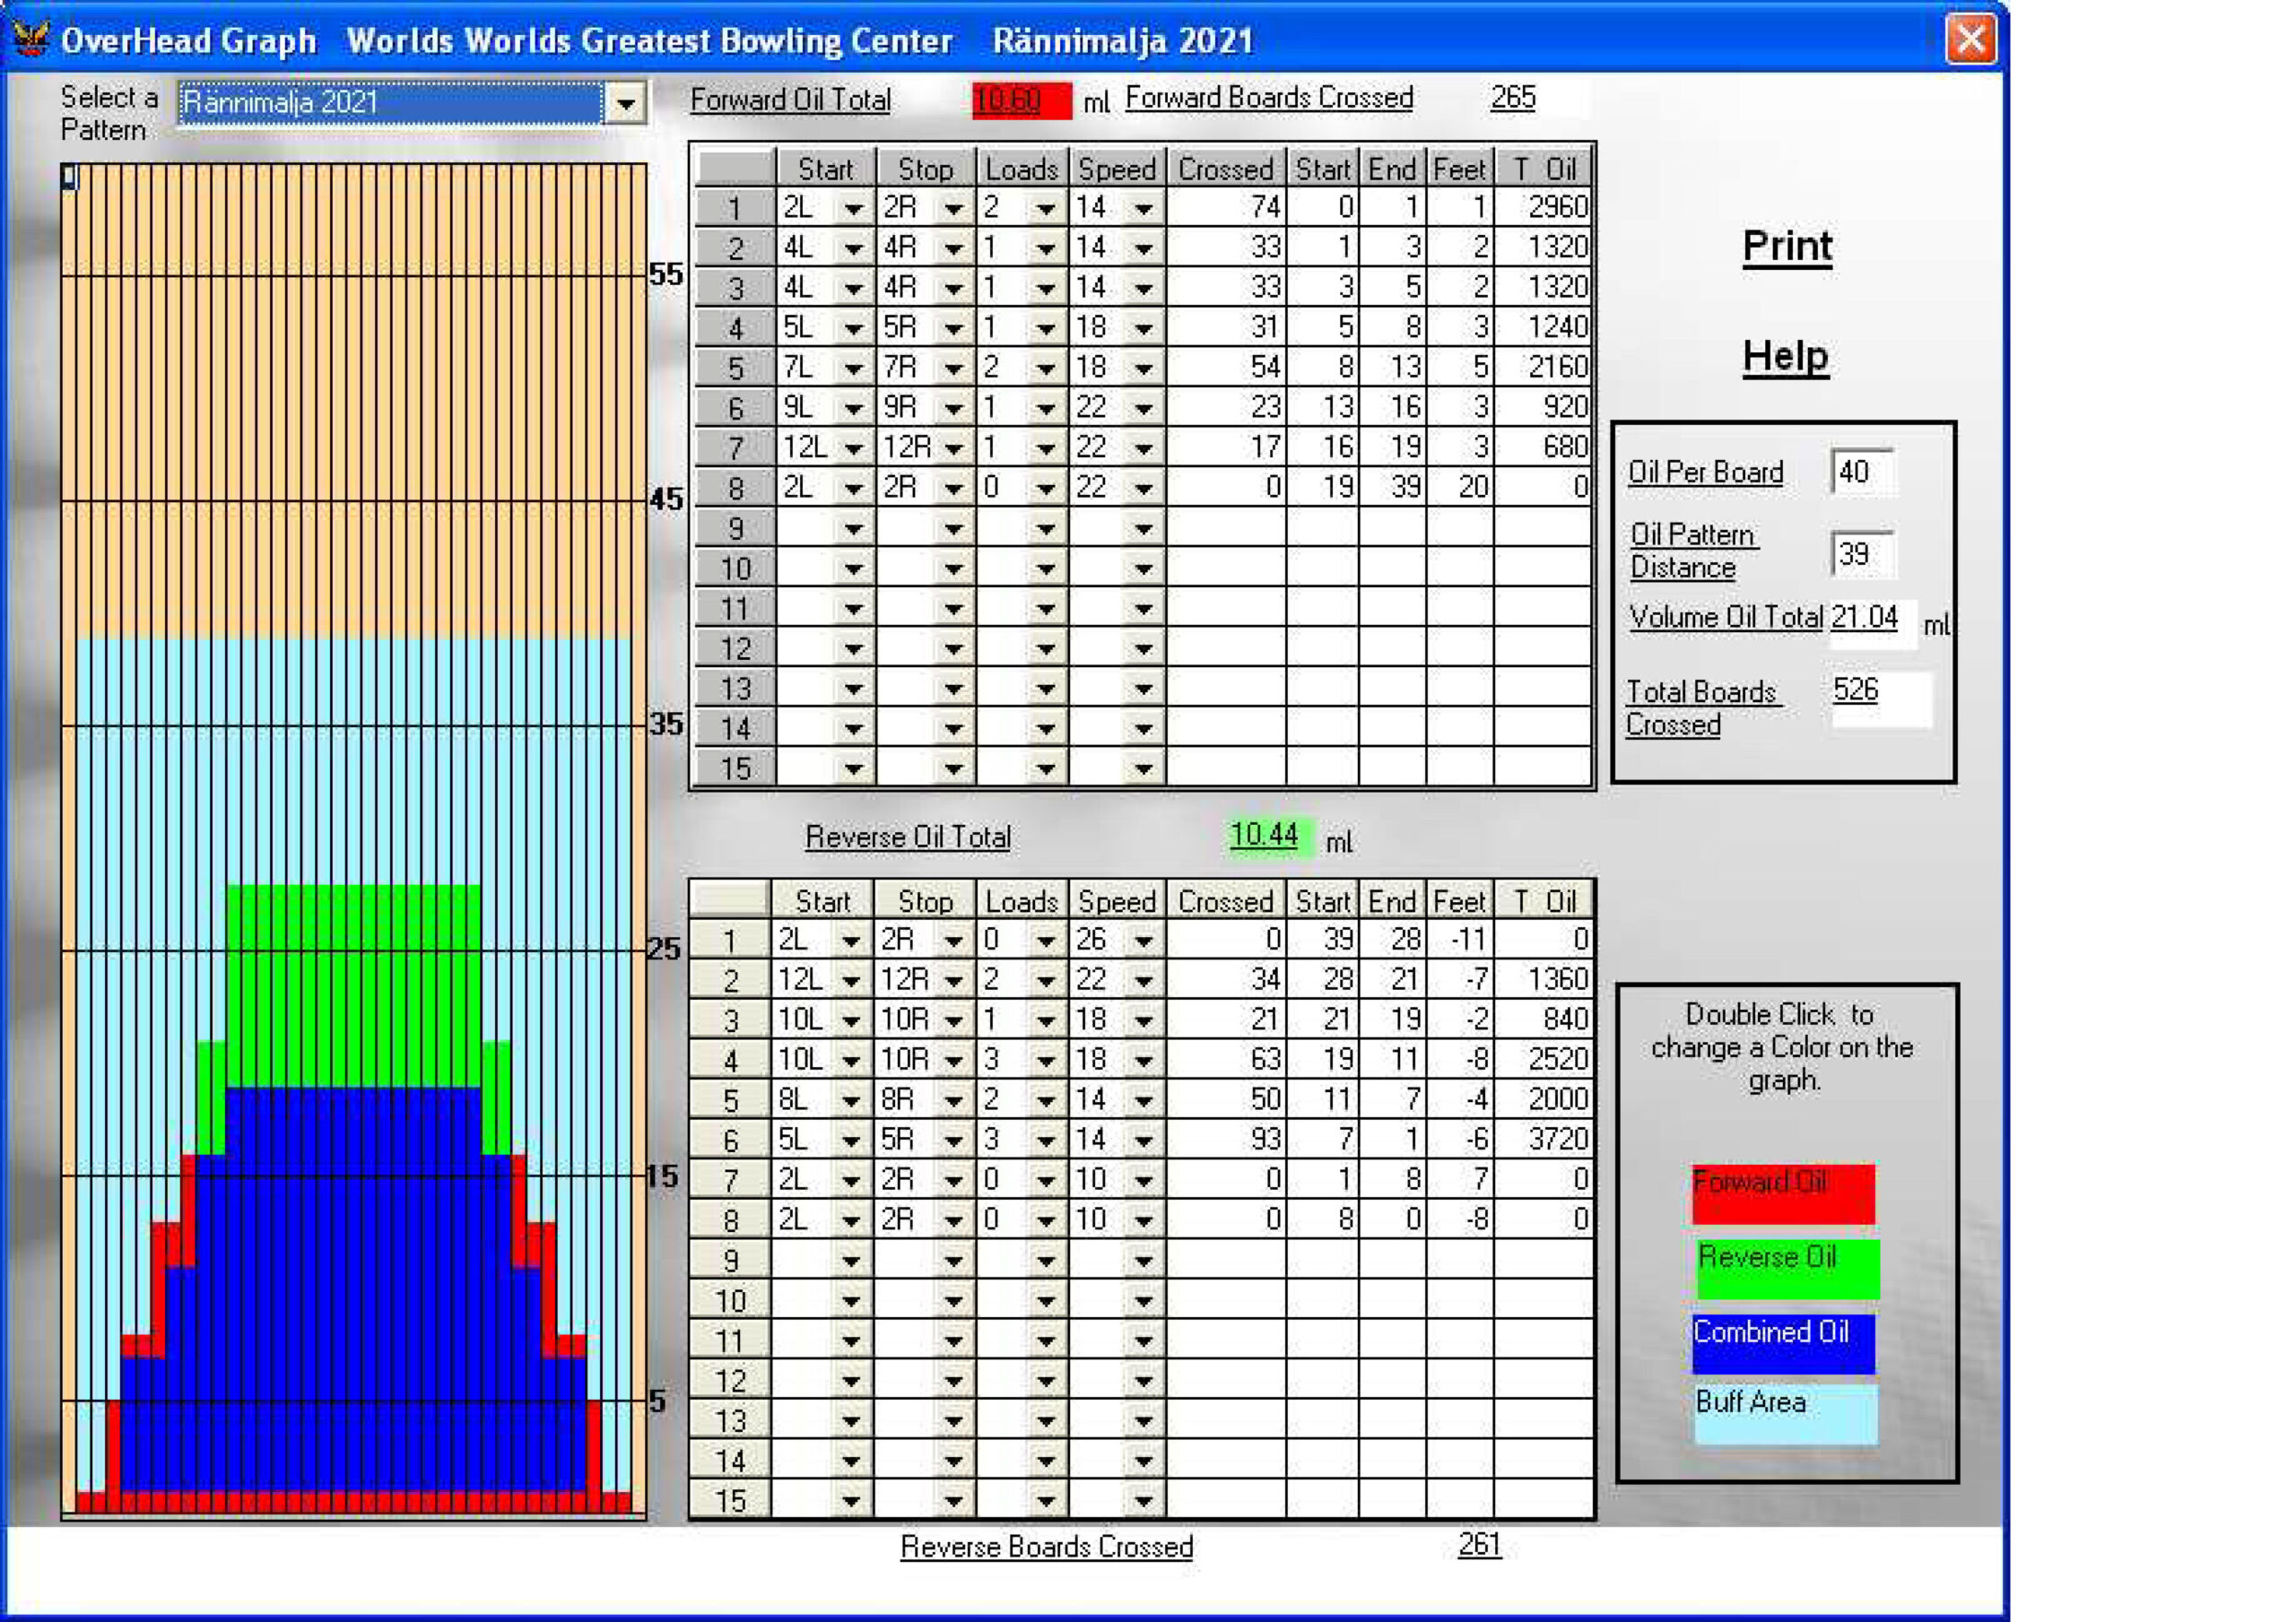The width and height of the screenshot is (2296, 1622).
Task: Click the Forward Oil Total label
Action: click(x=790, y=100)
